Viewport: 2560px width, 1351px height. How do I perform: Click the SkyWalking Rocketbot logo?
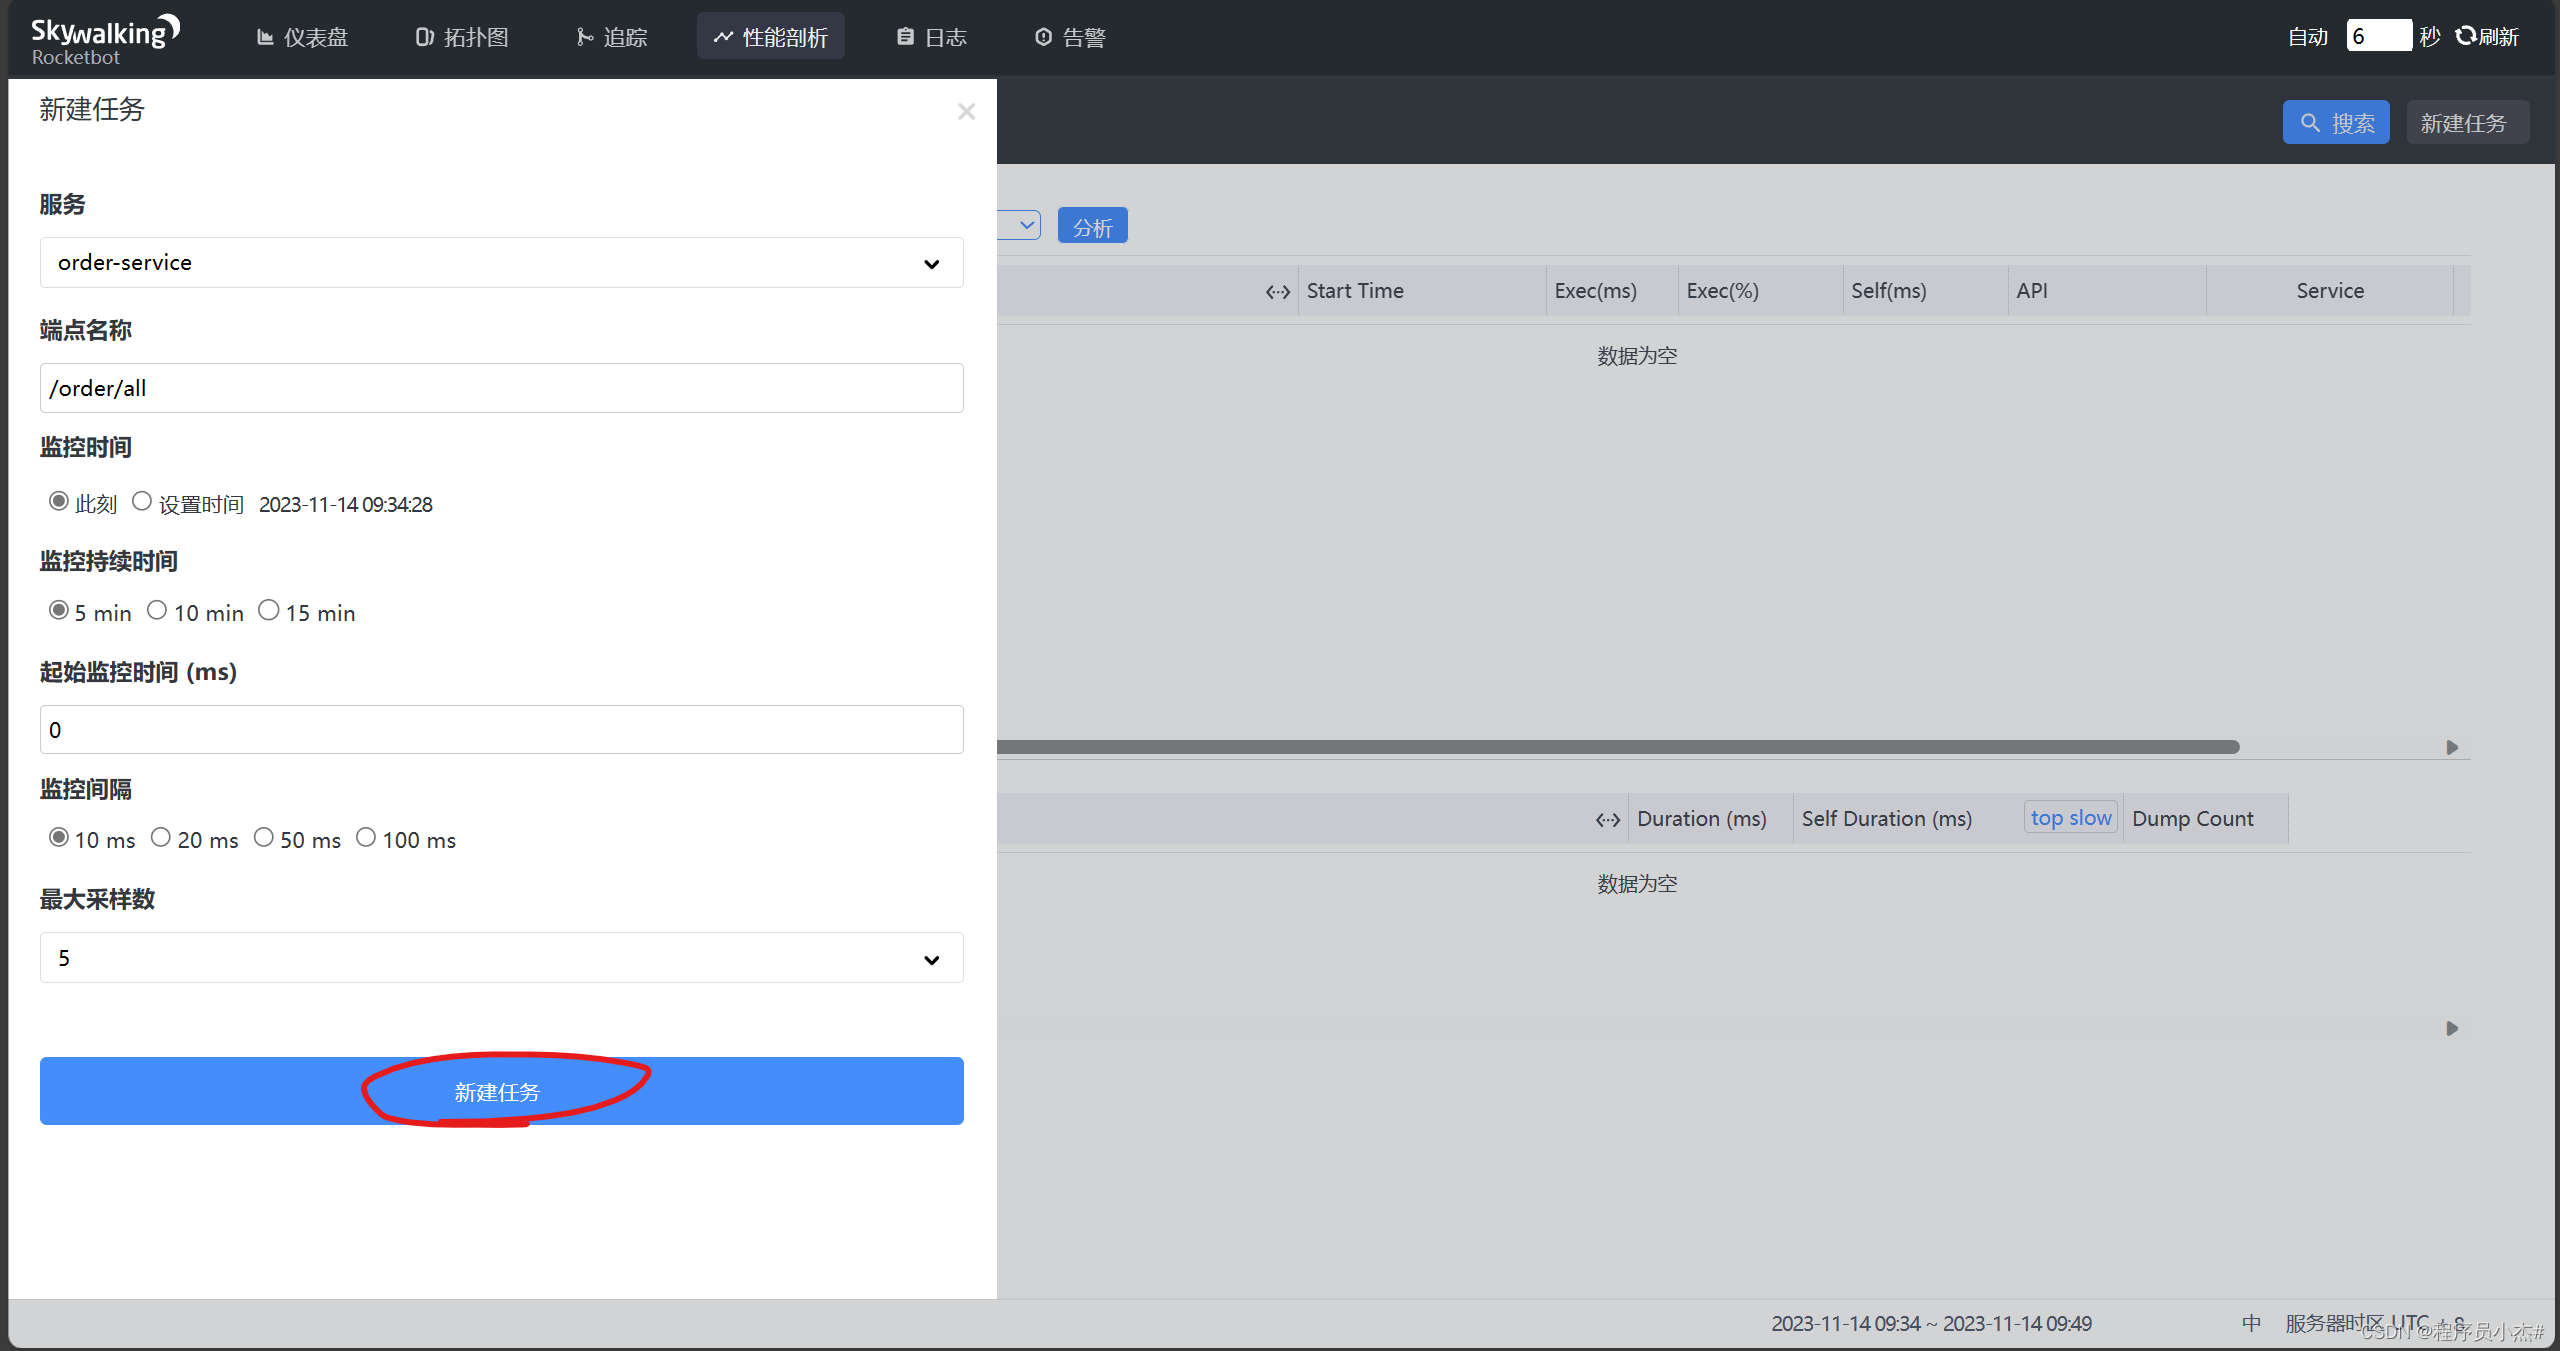click(x=105, y=40)
